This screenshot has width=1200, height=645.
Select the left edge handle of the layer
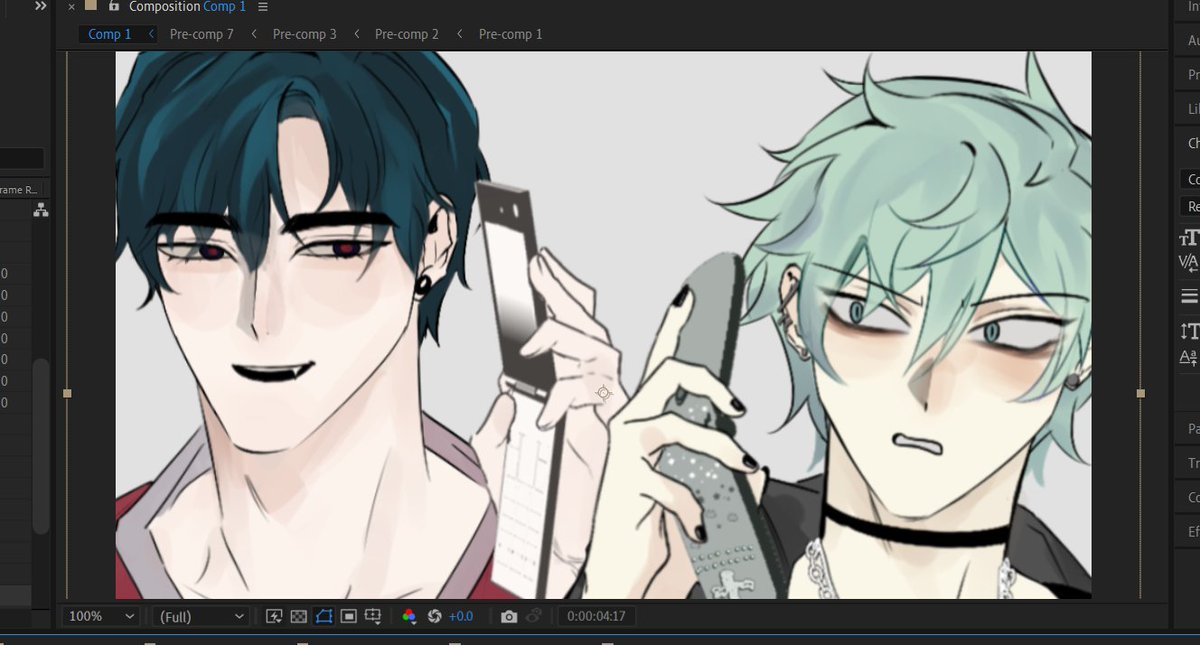pos(67,394)
